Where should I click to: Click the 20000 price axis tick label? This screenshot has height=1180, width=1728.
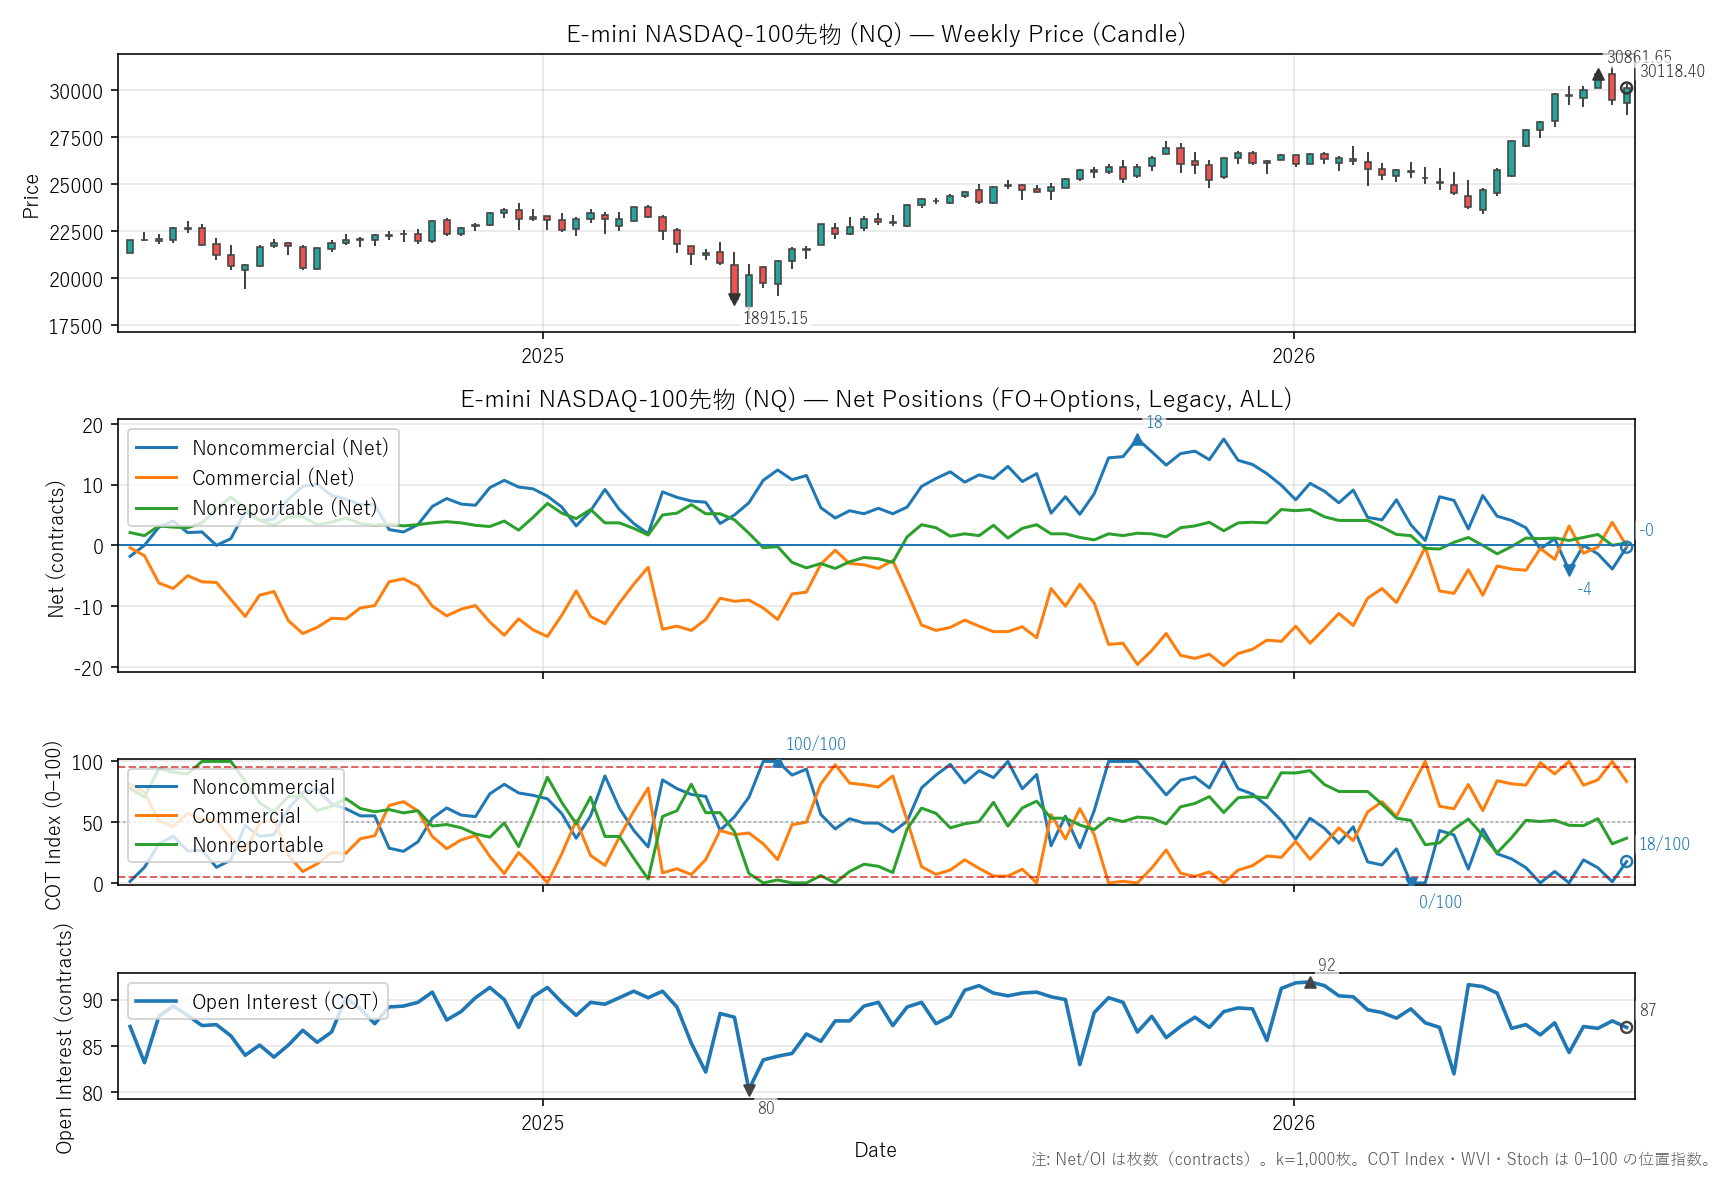coord(76,279)
